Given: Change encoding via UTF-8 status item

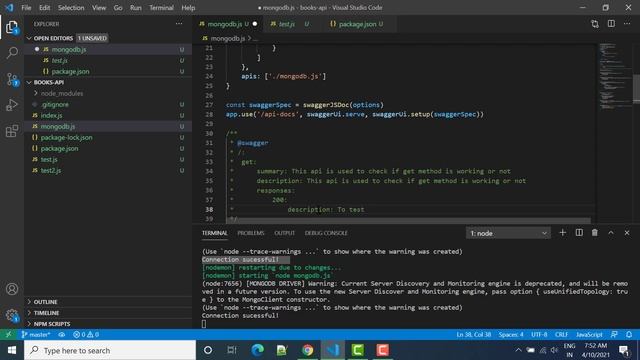Looking at the screenshot, I should click(539, 334).
